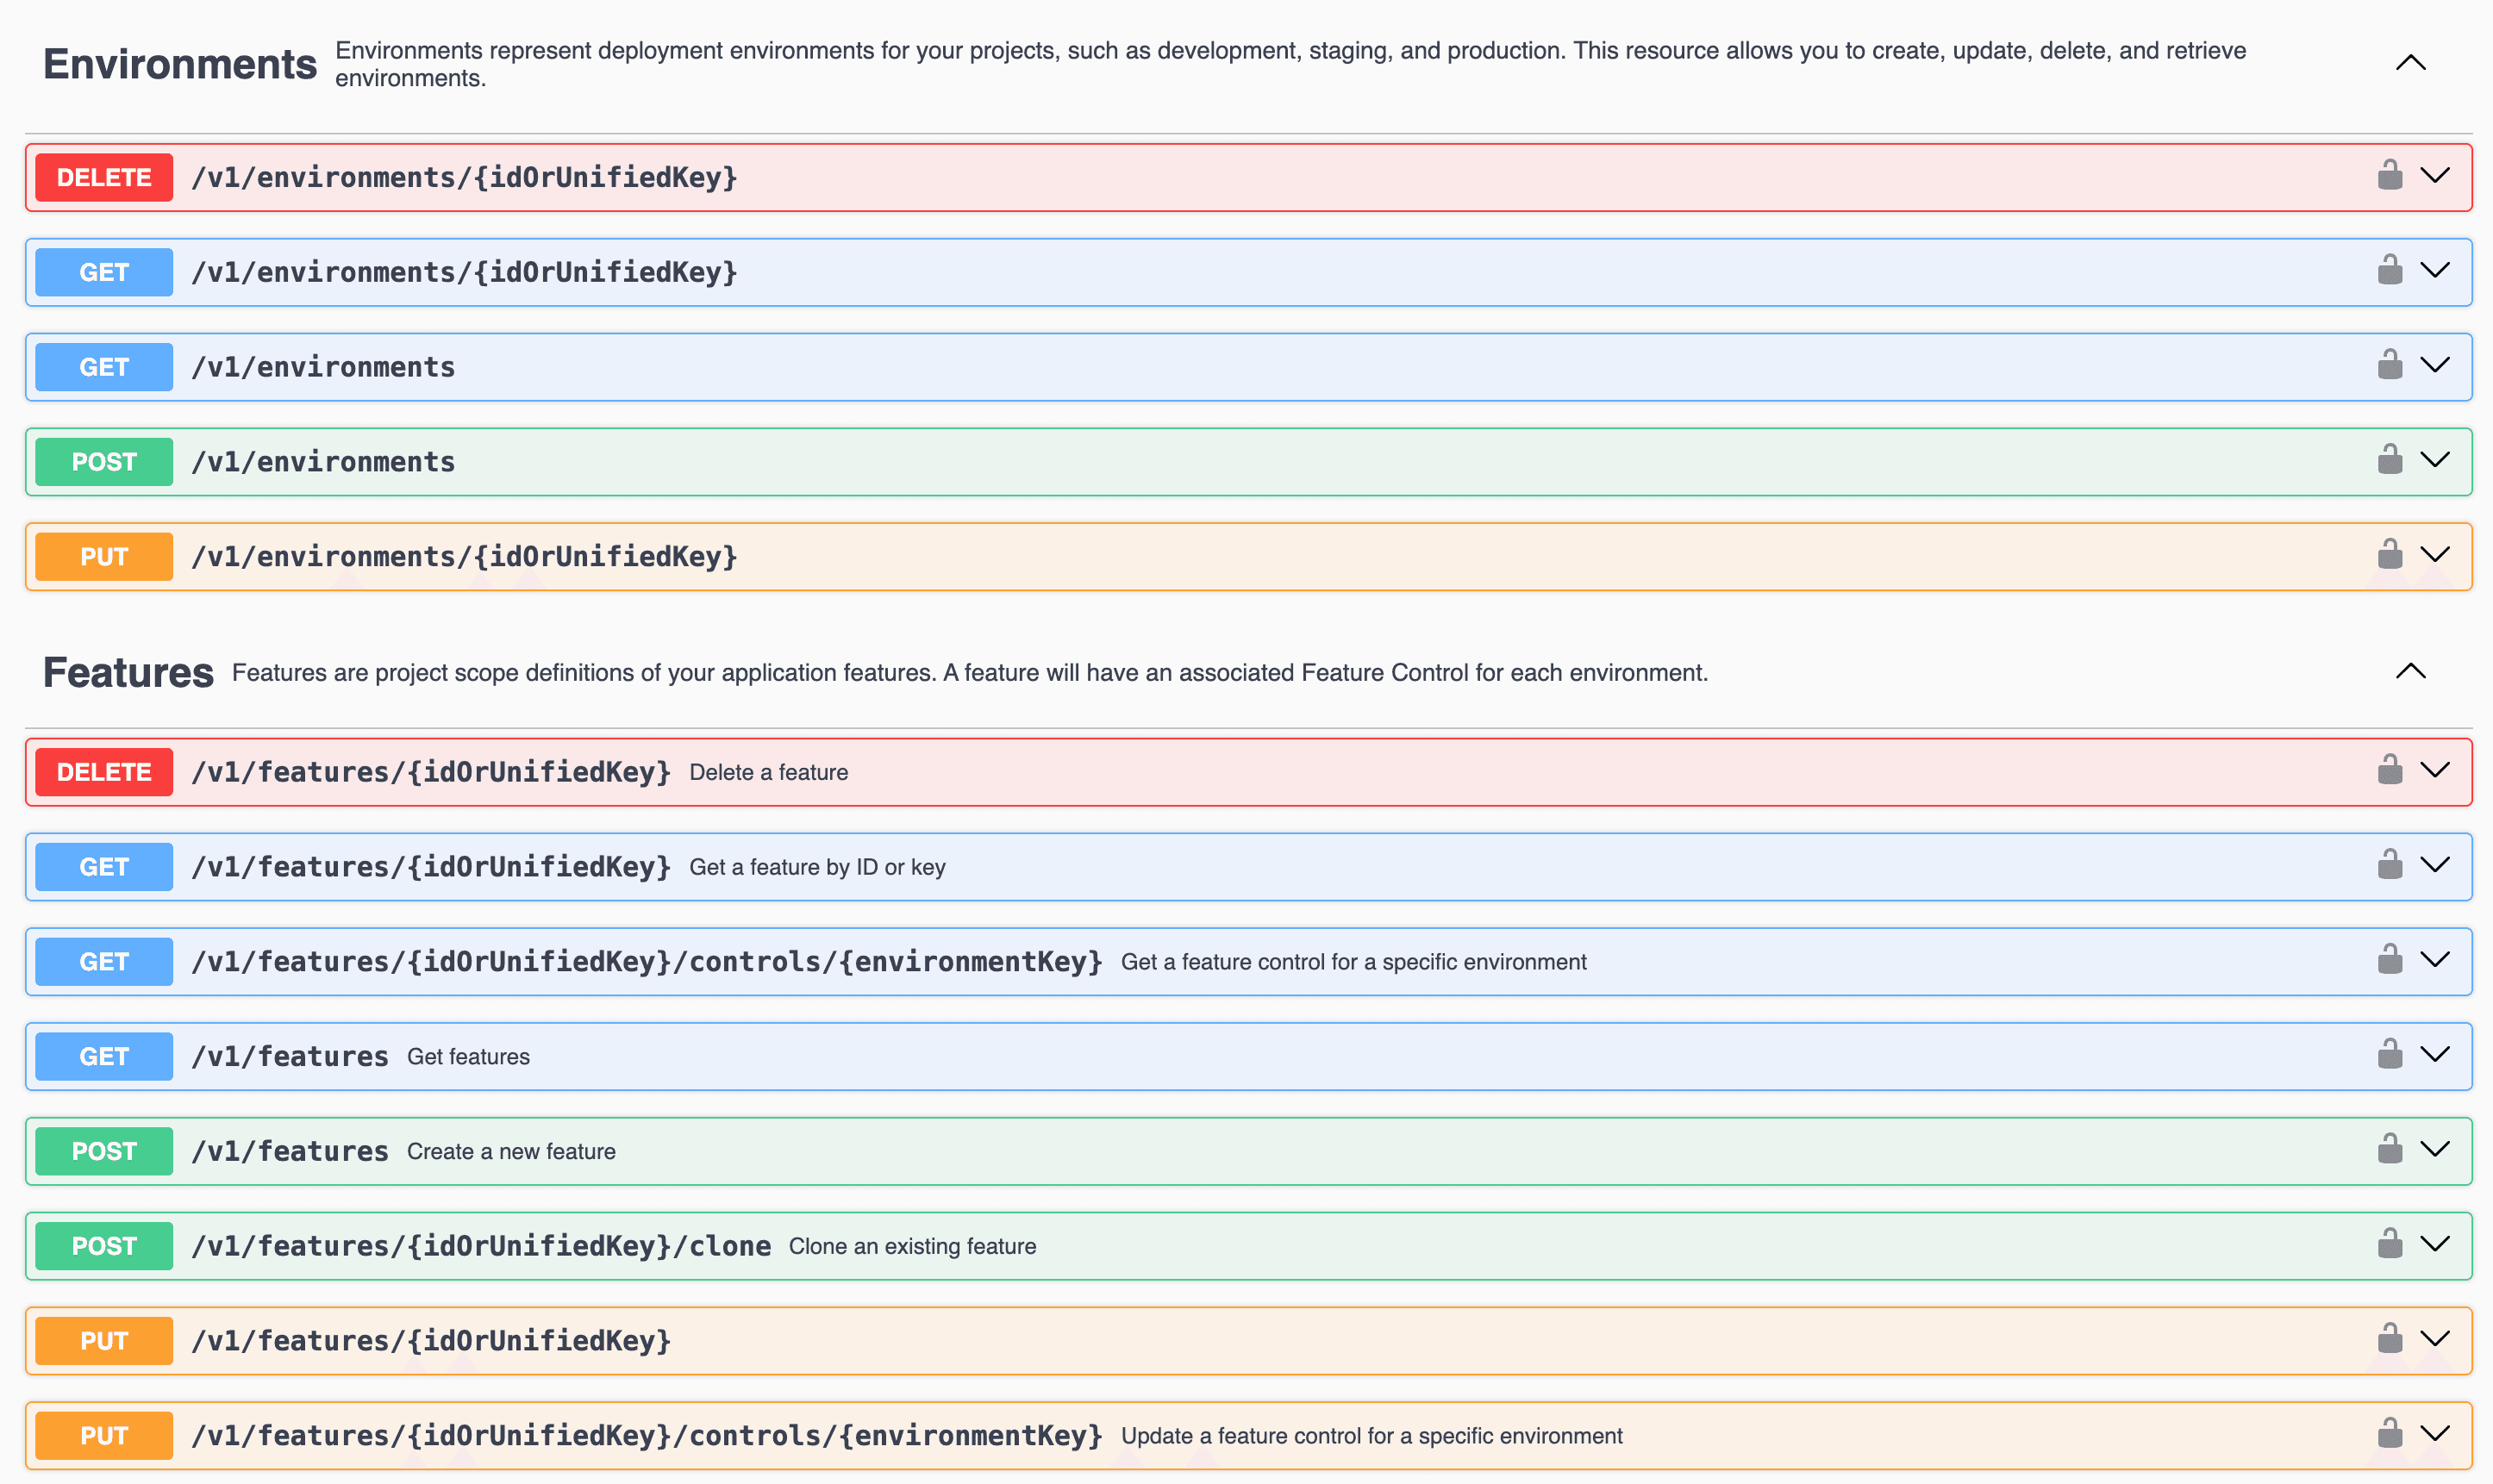Open the GET /v1/environments/{idOrUnifiedKey} endpoint row
The height and width of the screenshot is (1484, 2493).
point(1200,271)
